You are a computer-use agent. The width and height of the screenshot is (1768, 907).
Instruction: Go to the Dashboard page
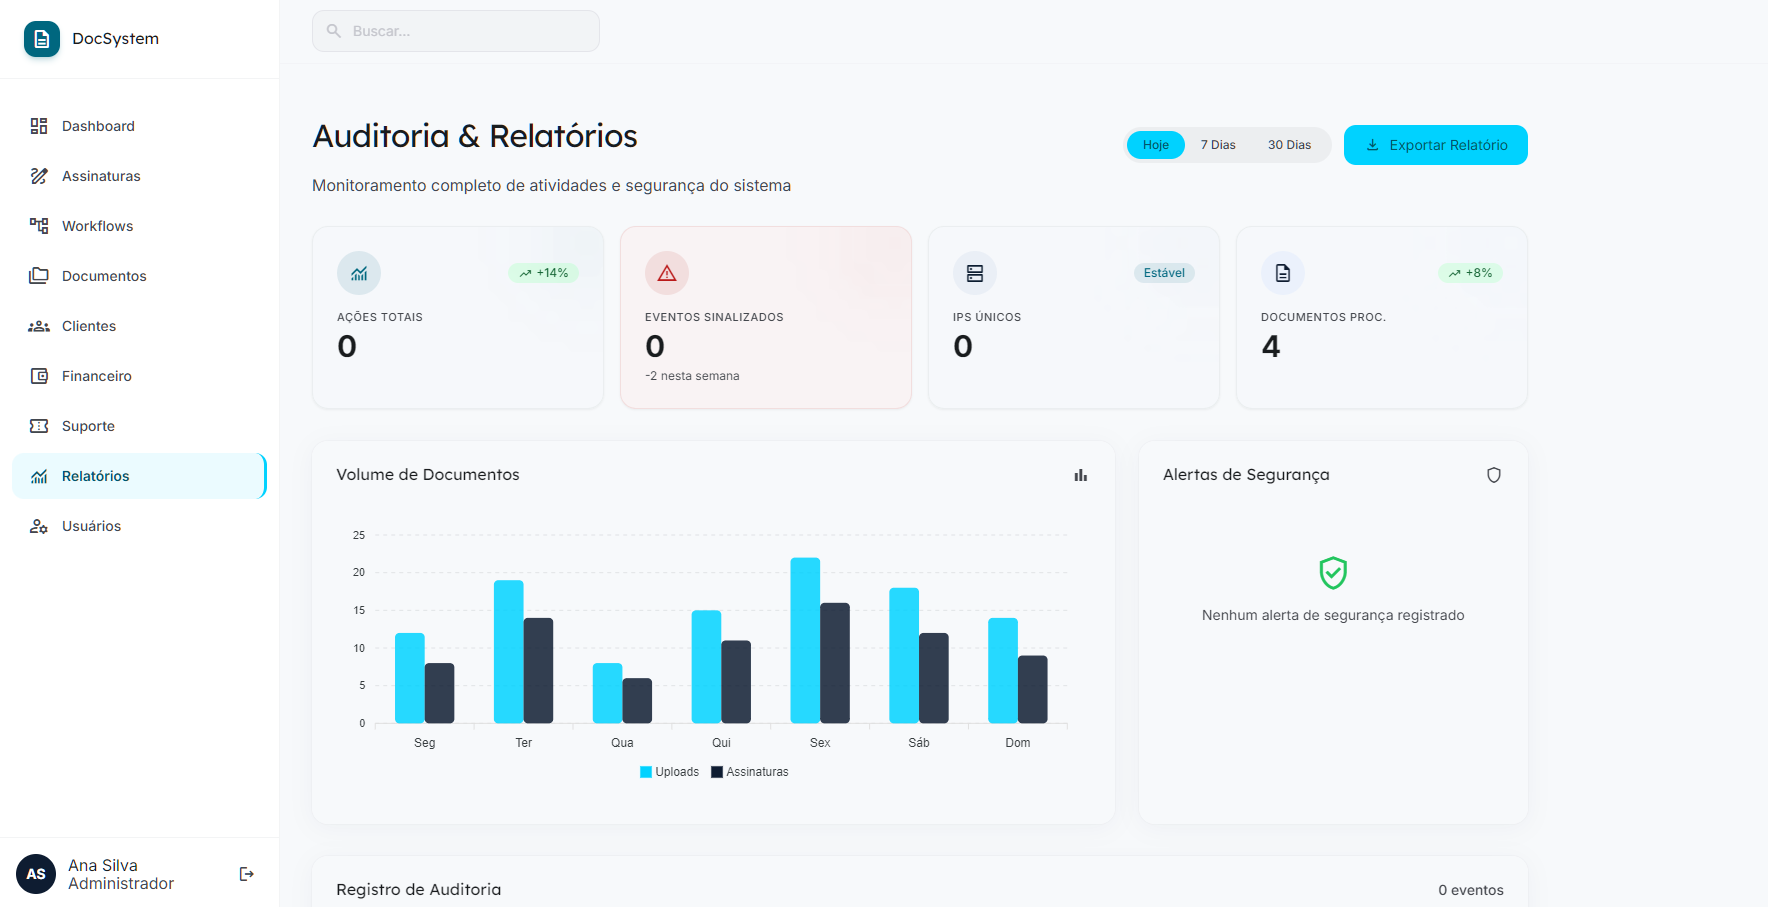140,126
